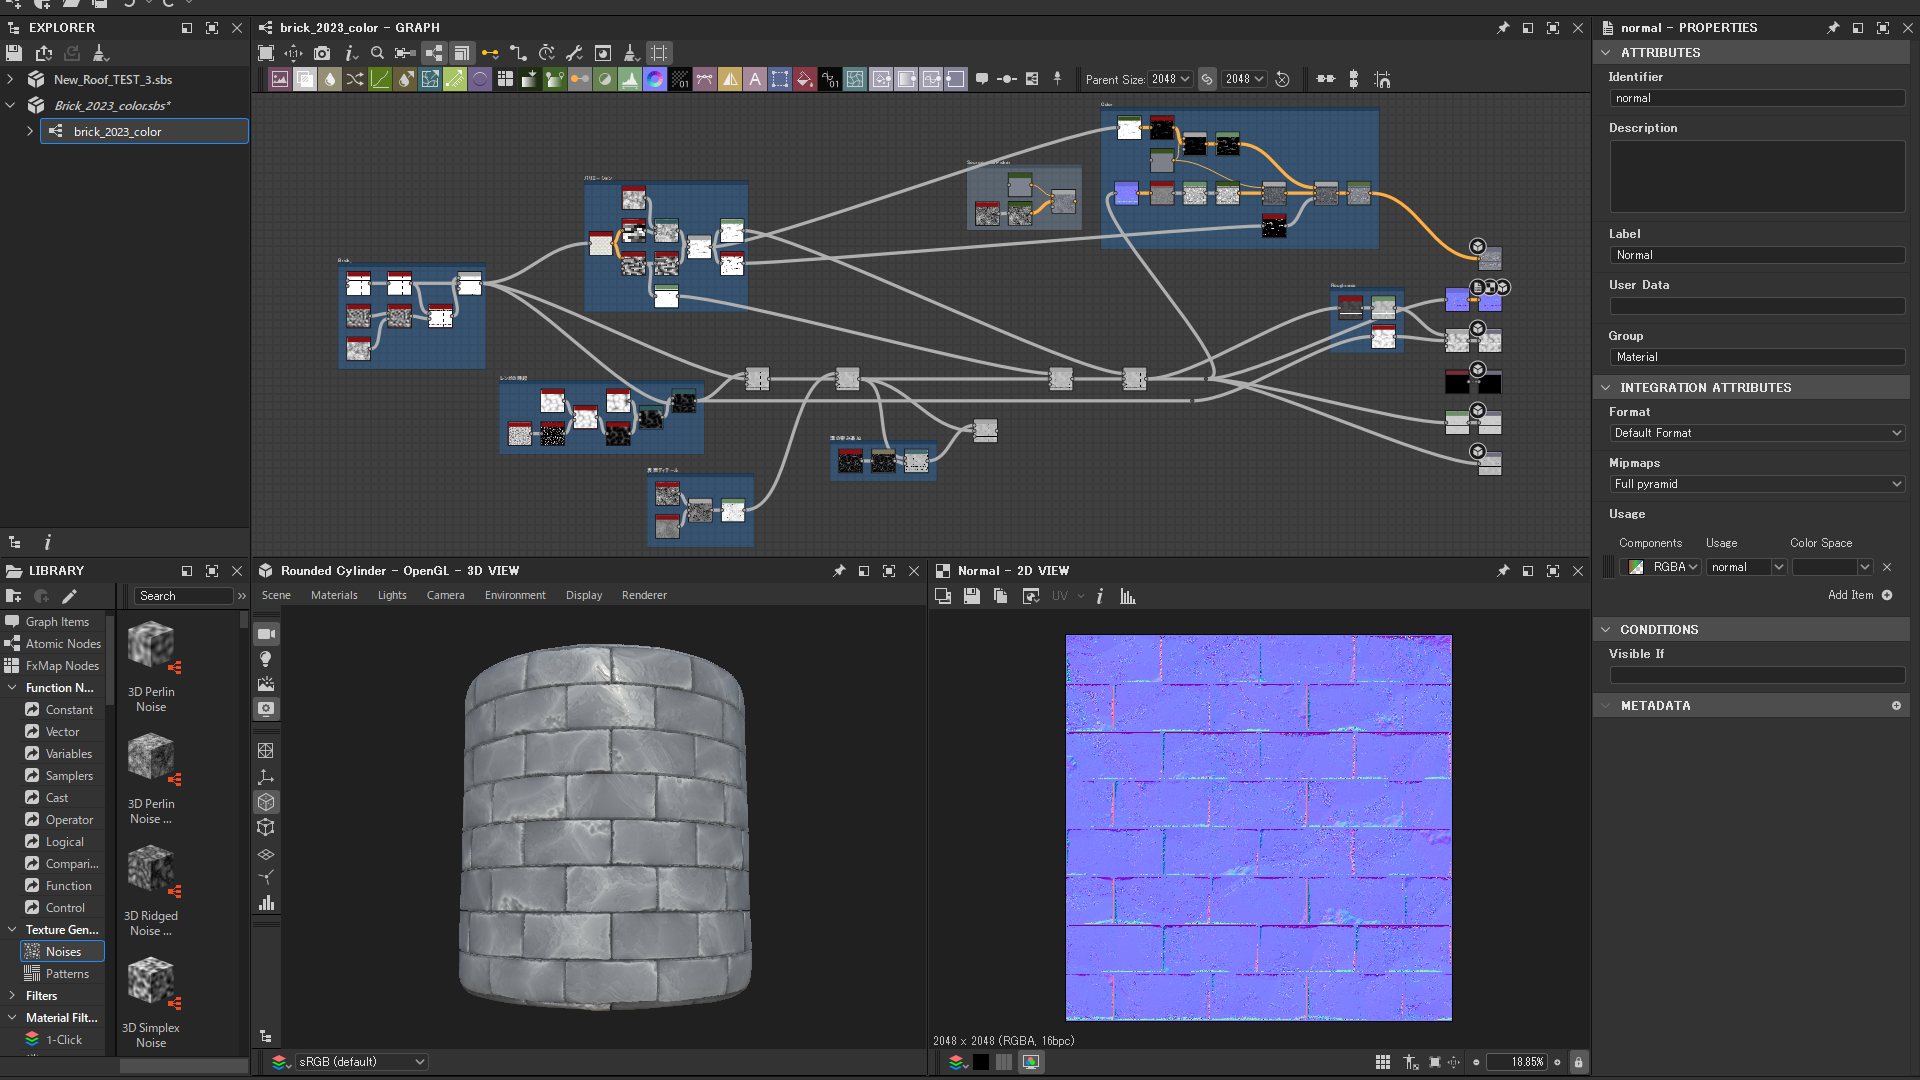1920x1080 pixels.
Task: Add a Curve node from toolbar
Action: [x=380, y=79]
